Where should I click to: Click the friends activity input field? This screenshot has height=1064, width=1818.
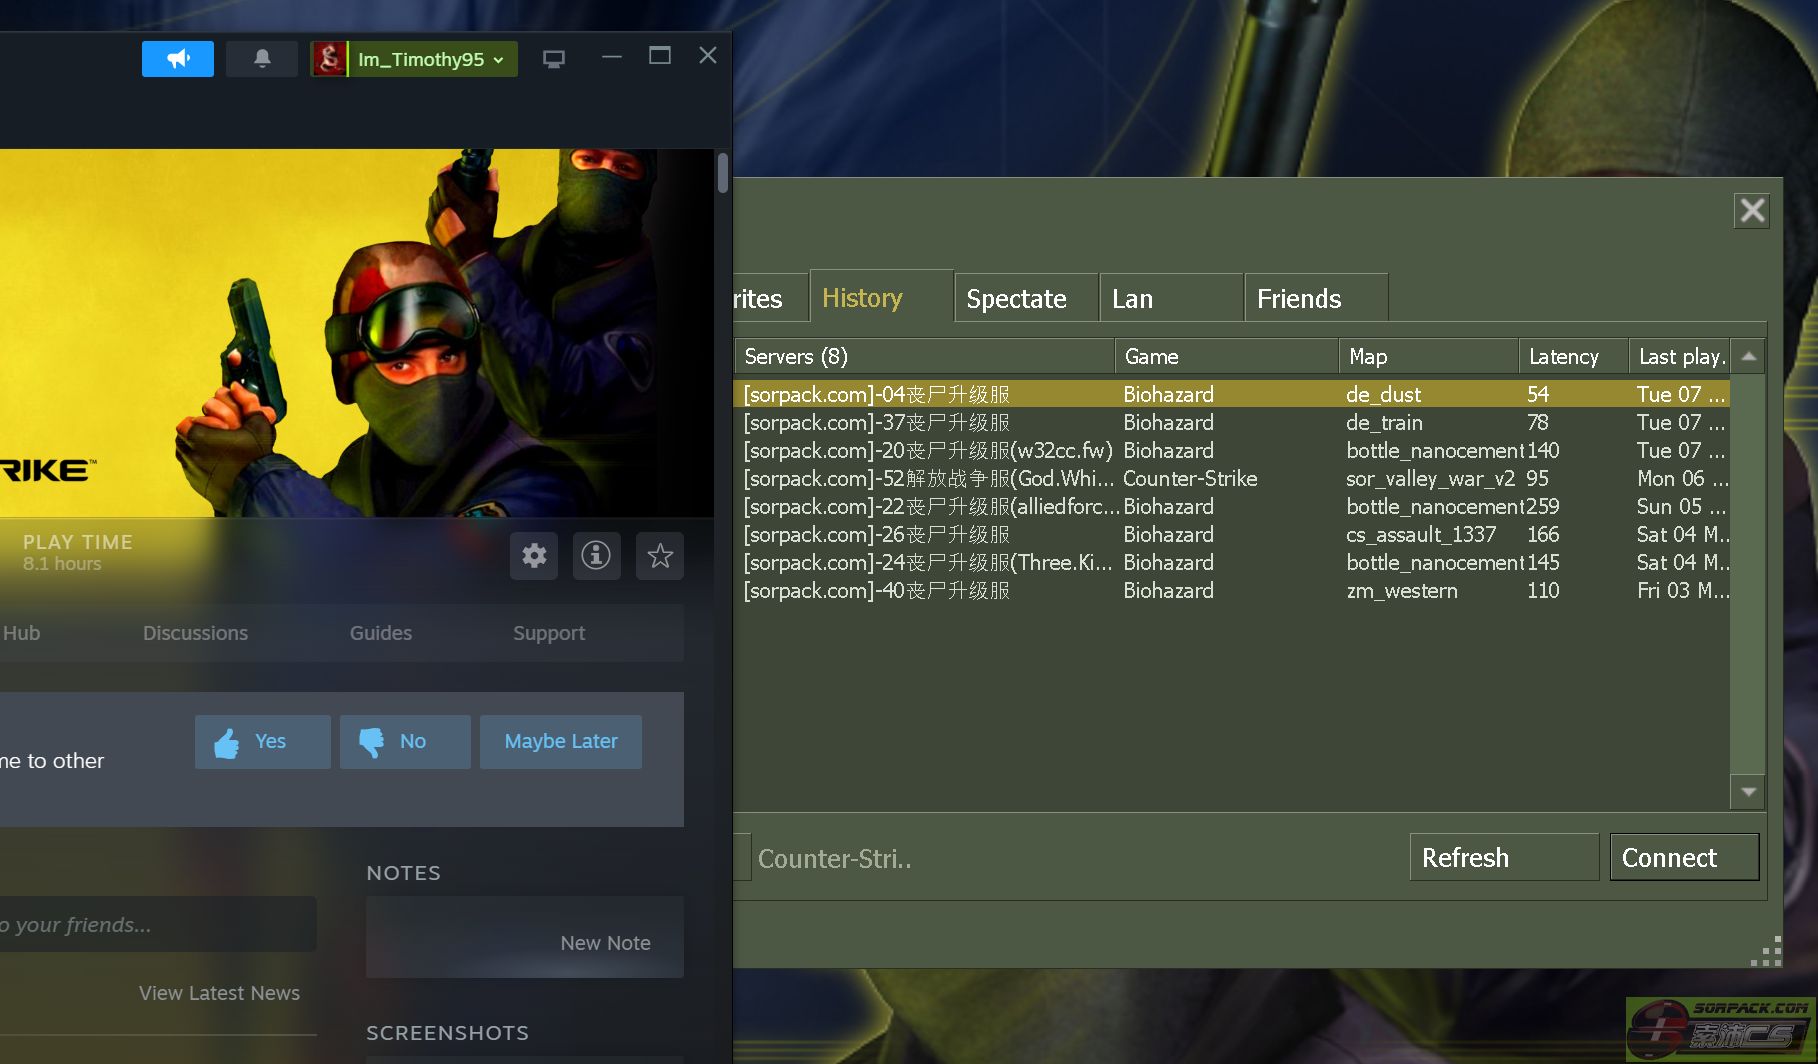[158, 924]
